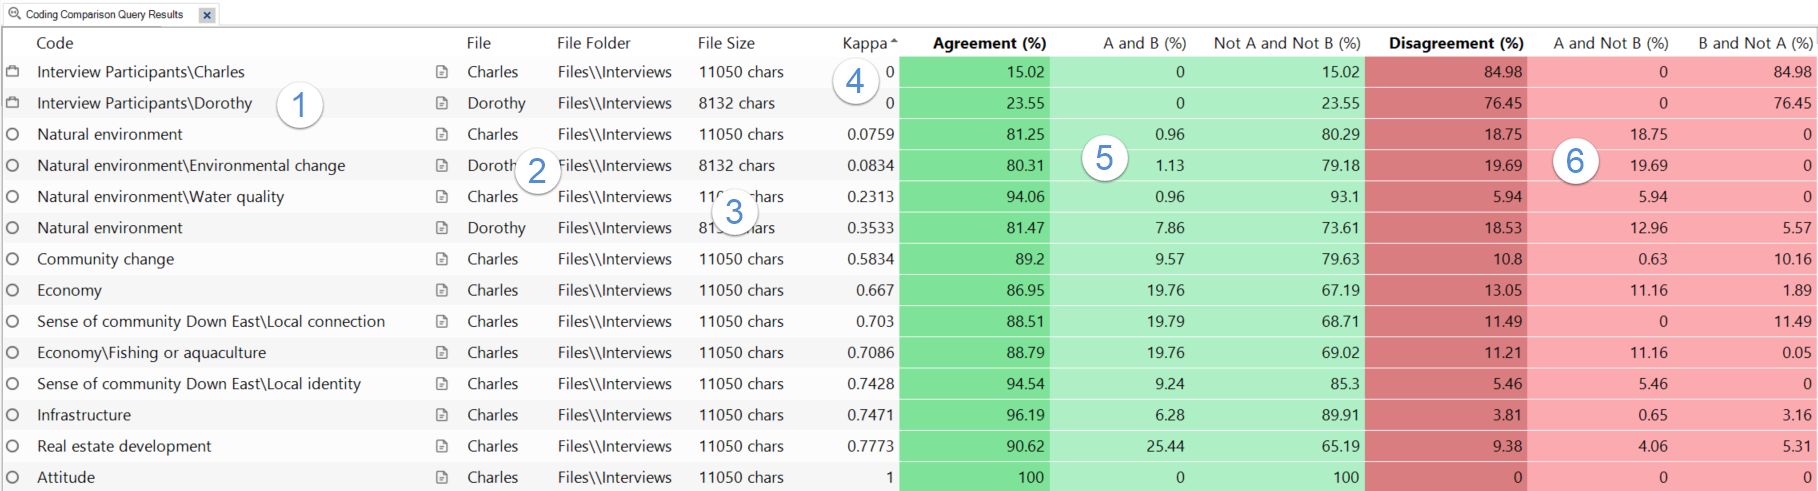Toggle the Kappa column sort arrow
The image size is (1818, 491).
pyautogui.click(x=894, y=42)
